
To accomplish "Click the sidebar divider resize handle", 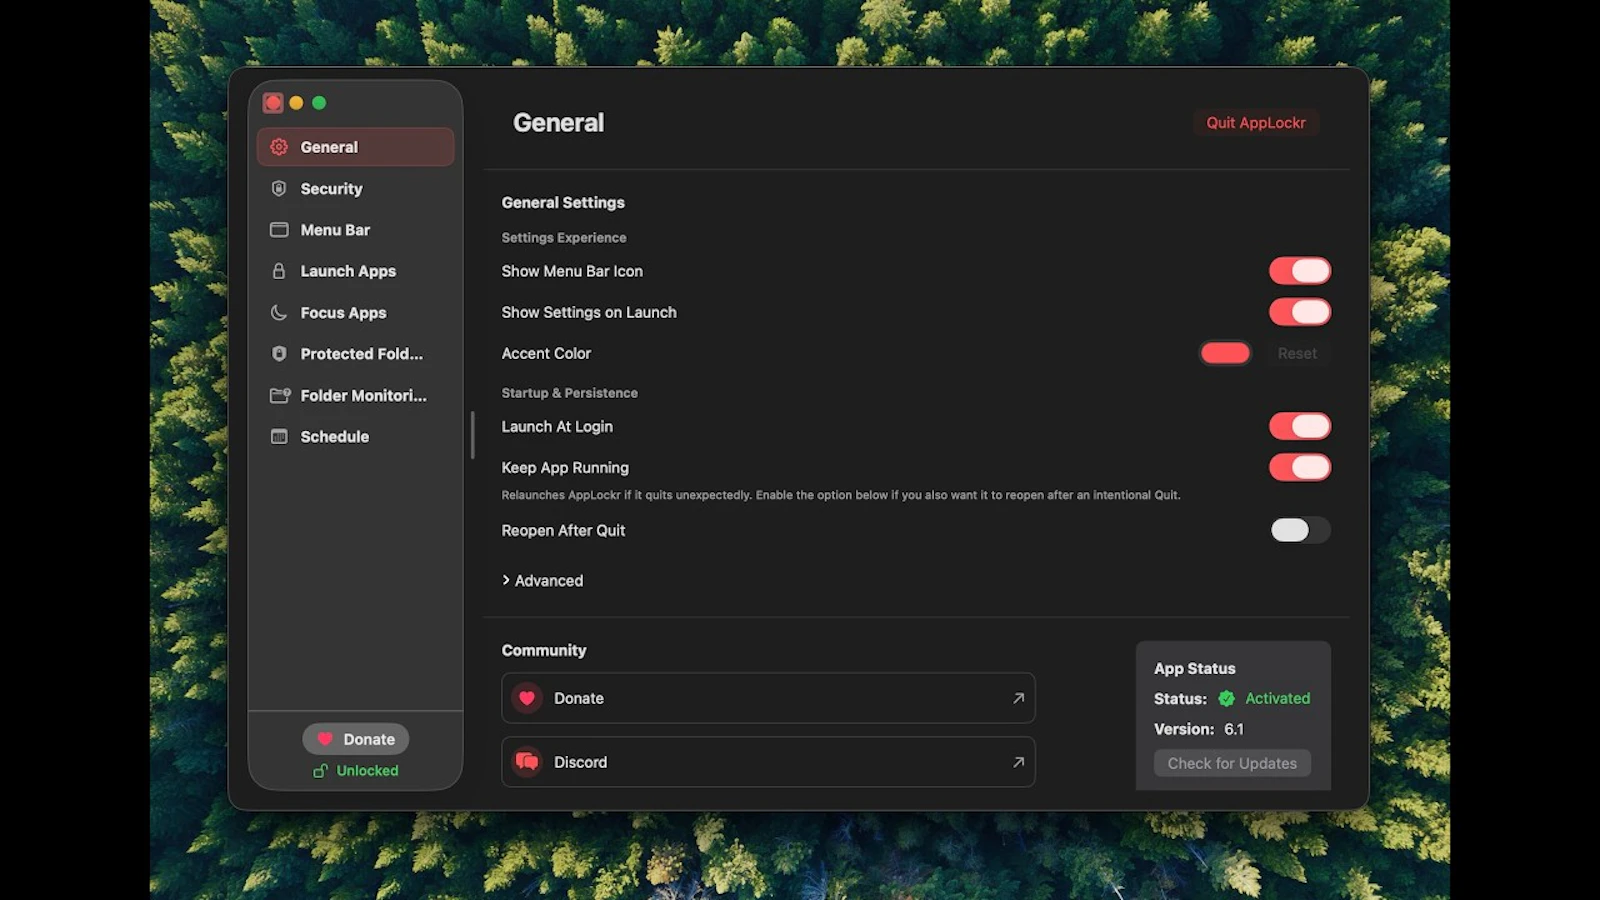I will click(x=472, y=435).
